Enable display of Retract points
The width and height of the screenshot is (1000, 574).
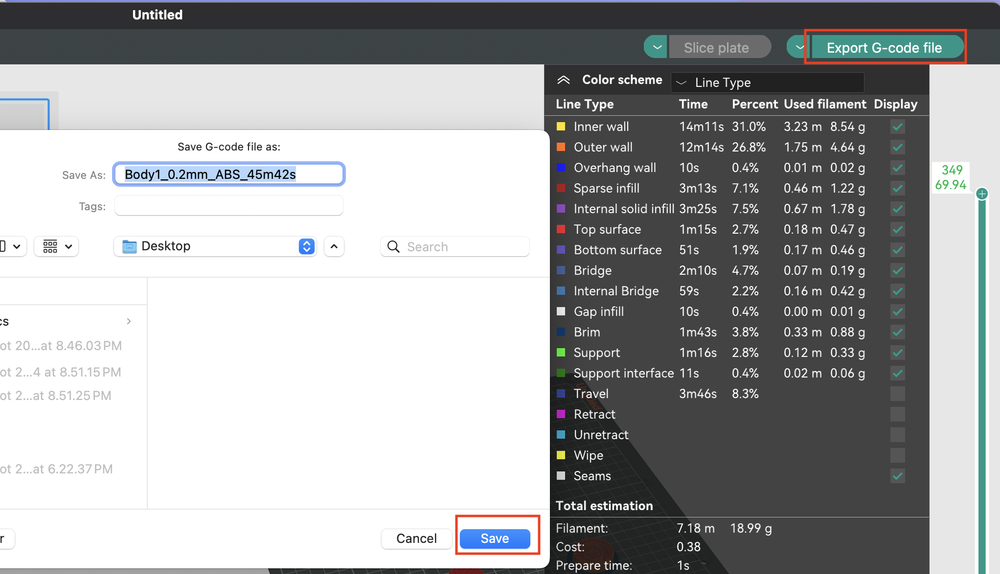coord(897,414)
